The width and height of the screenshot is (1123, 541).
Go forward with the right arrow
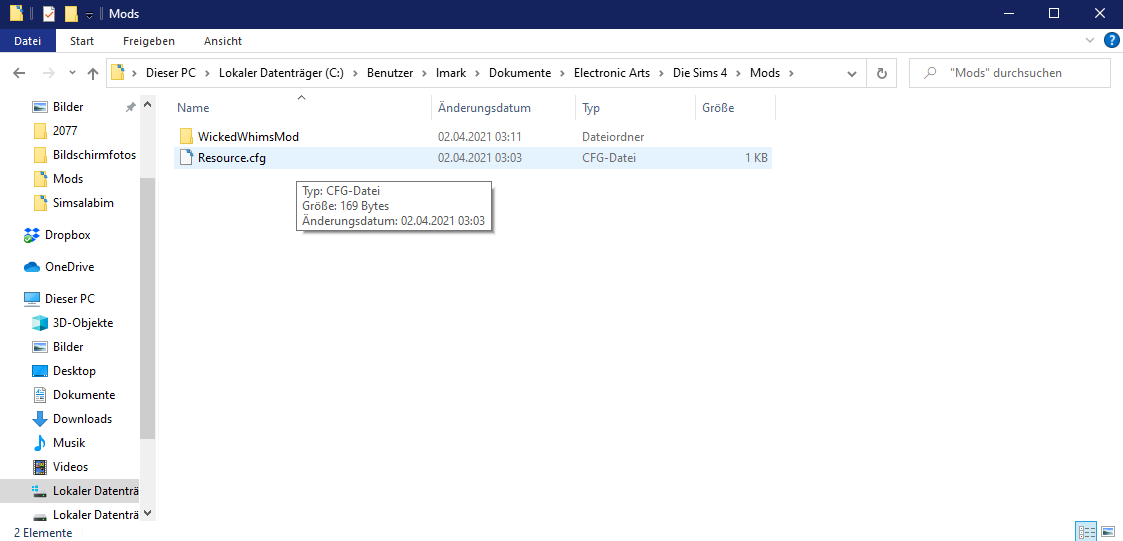[48, 73]
